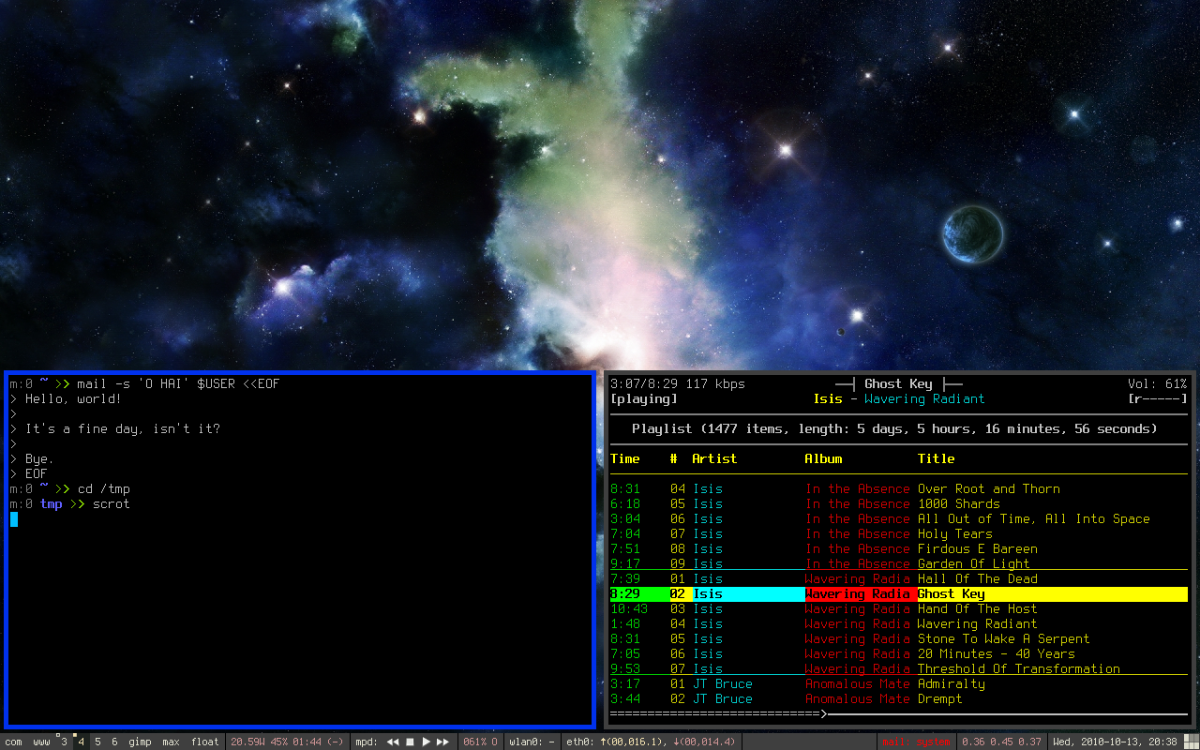
Task: Select the playing track Ghost Key
Action: pos(898,594)
